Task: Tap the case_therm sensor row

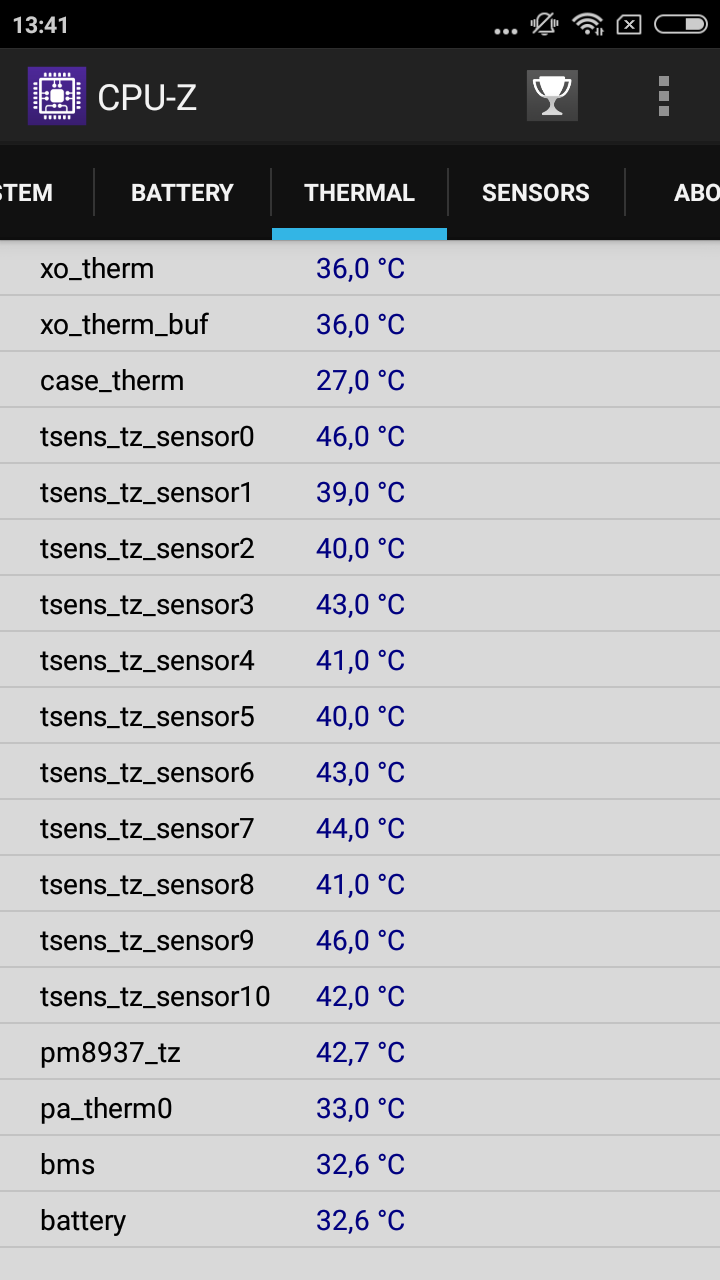Action: tap(360, 381)
